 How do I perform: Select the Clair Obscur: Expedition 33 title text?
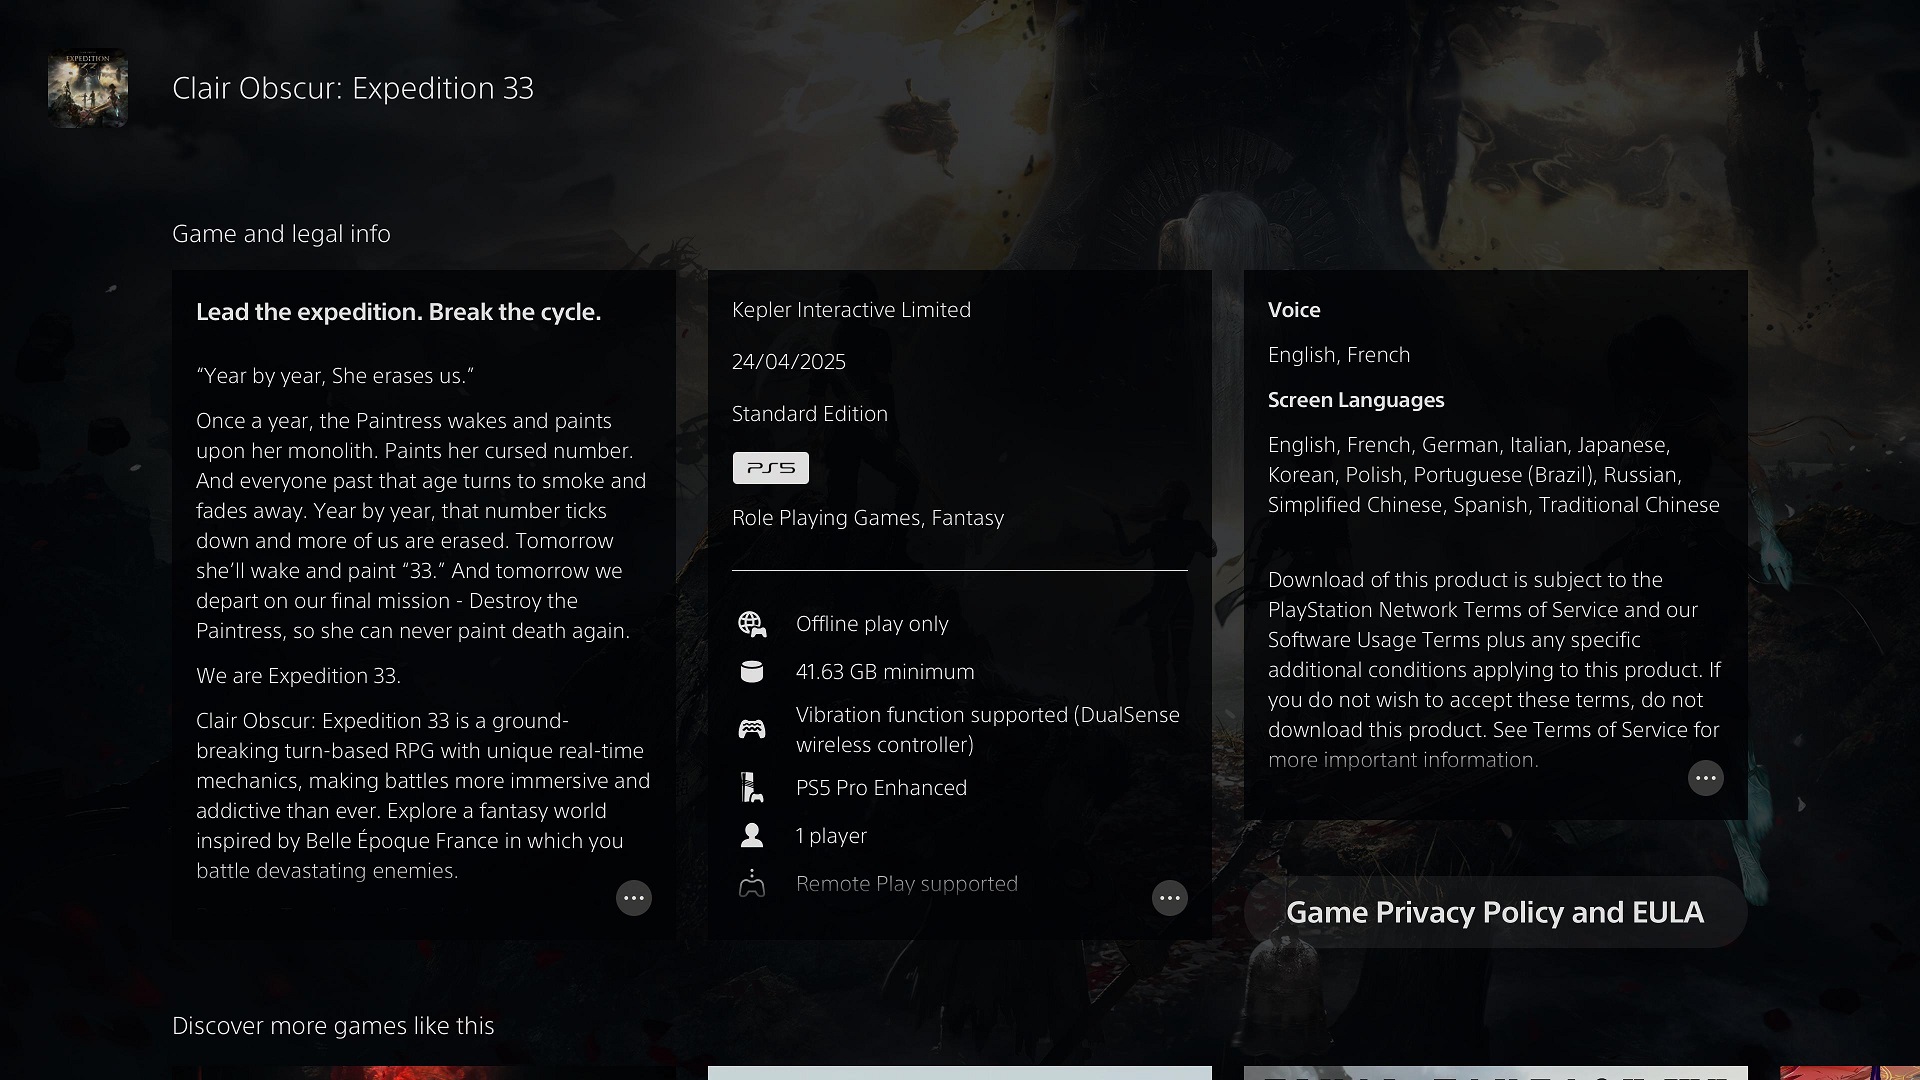tap(352, 88)
